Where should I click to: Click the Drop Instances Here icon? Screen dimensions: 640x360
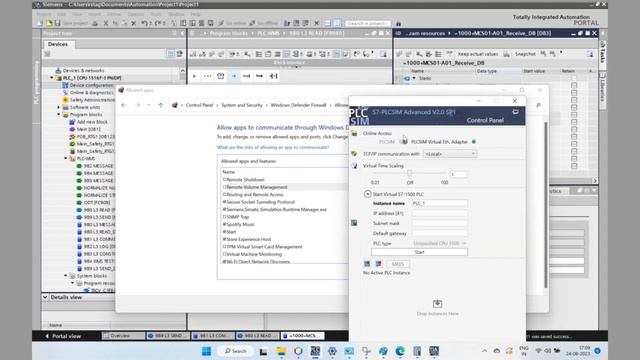437,303
